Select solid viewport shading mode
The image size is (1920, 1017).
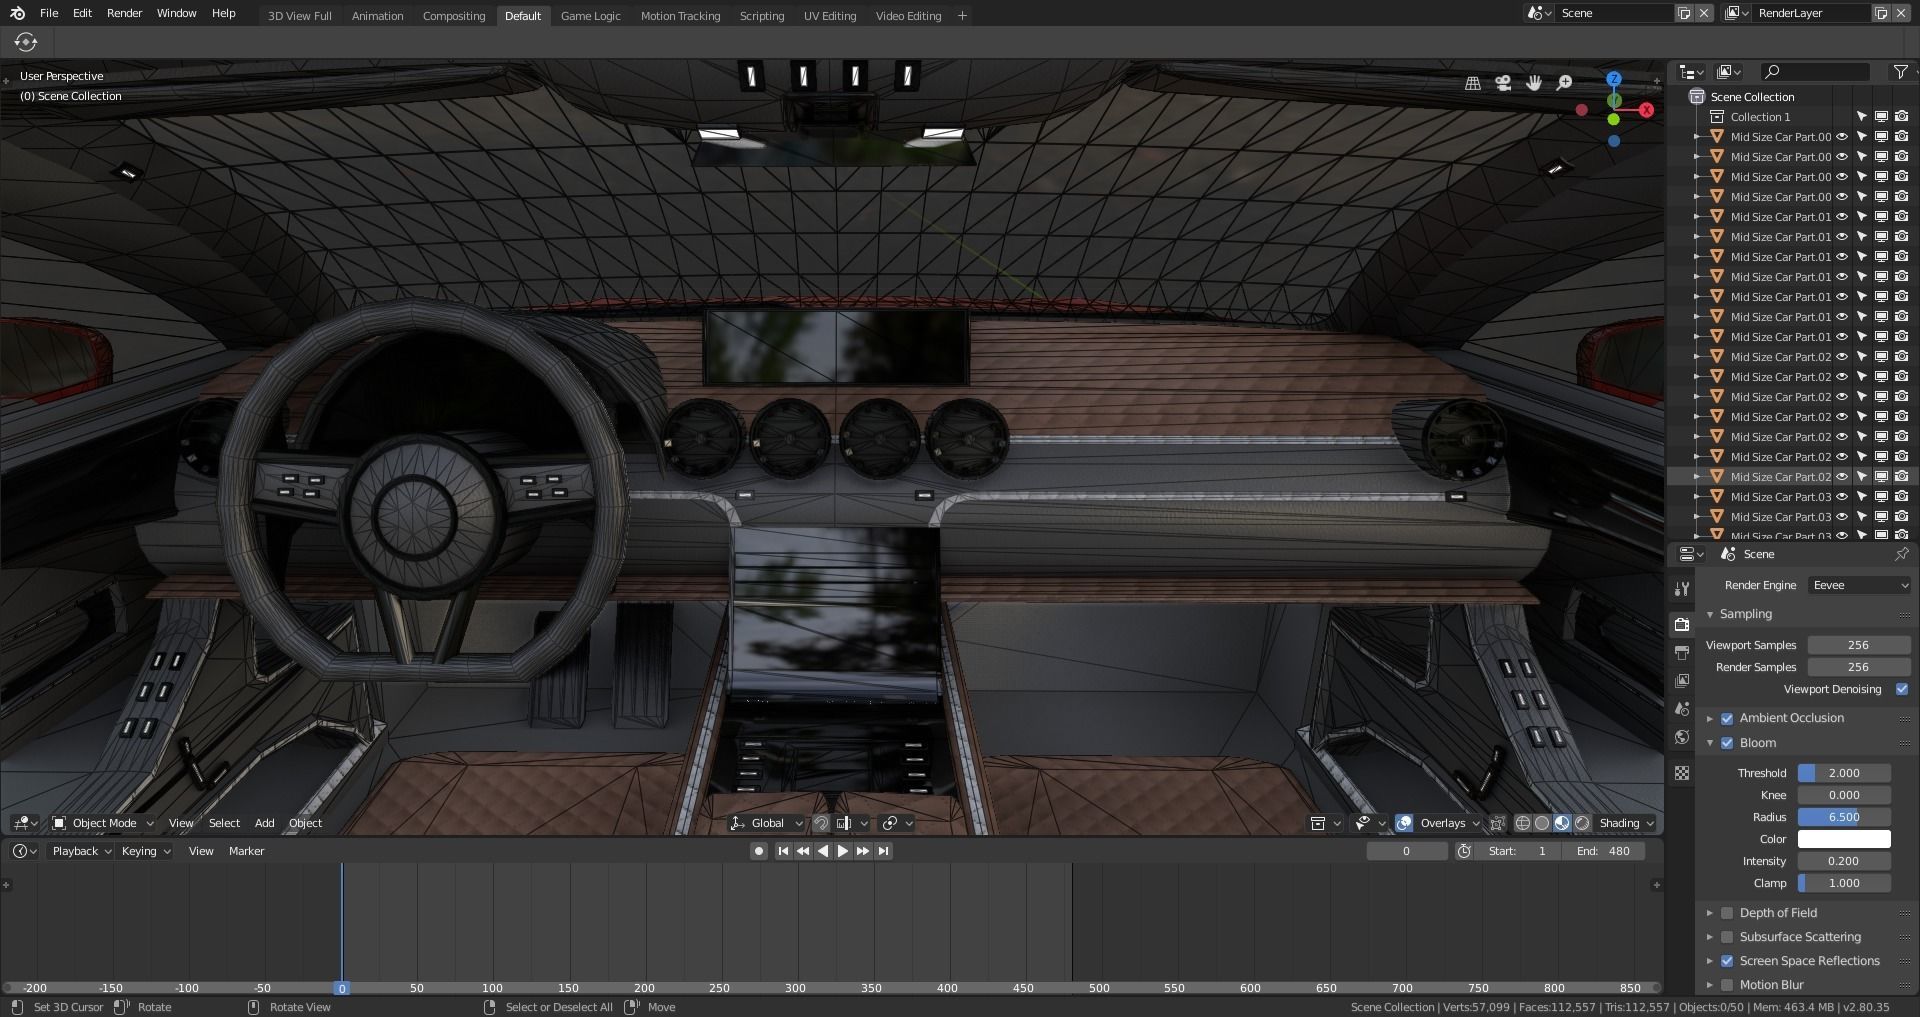1542,823
